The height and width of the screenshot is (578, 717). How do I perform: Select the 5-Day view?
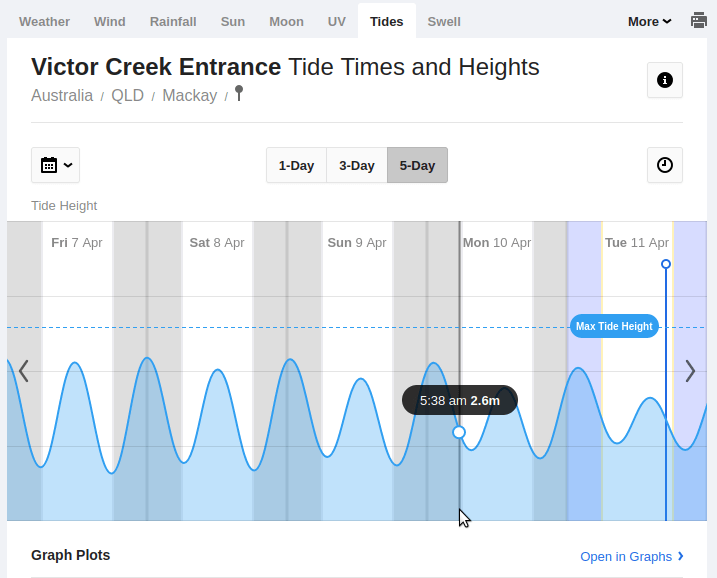(417, 166)
